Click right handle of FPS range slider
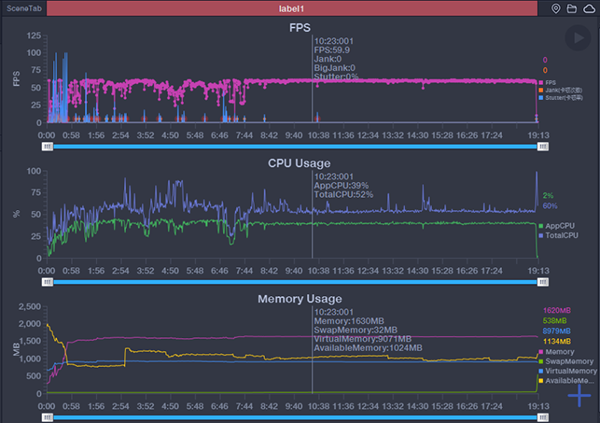The image size is (600, 423). point(543,146)
